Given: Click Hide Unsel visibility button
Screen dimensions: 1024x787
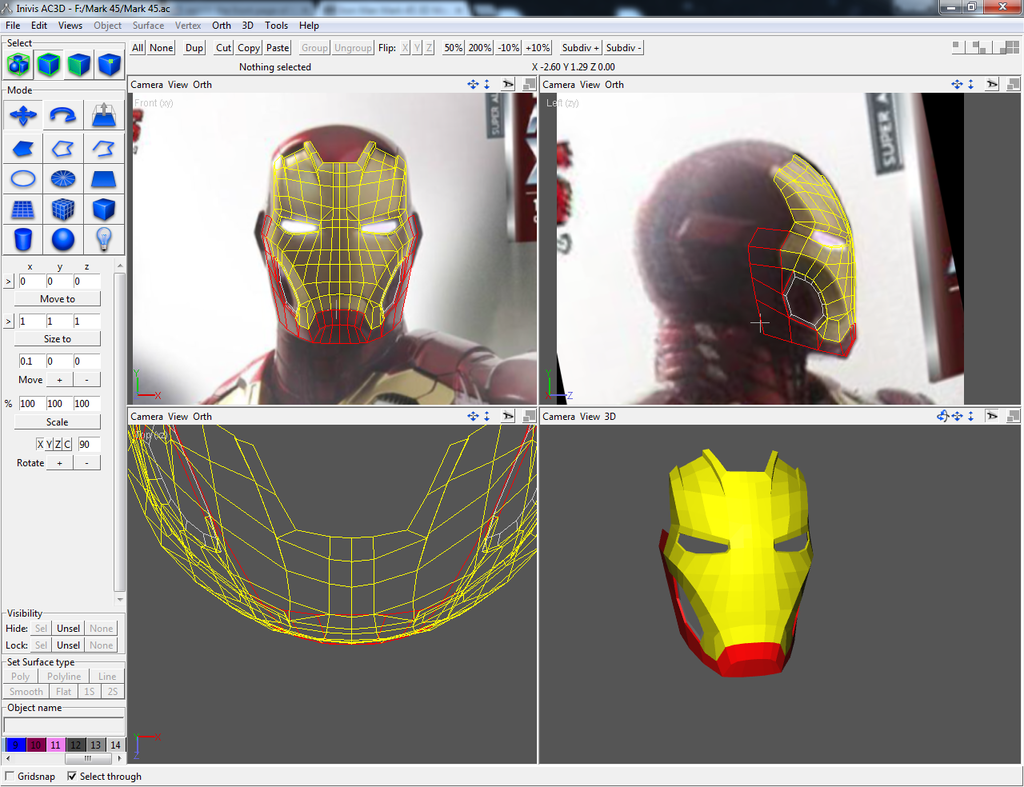Looking at the screenshot, I should coord(68,628).
